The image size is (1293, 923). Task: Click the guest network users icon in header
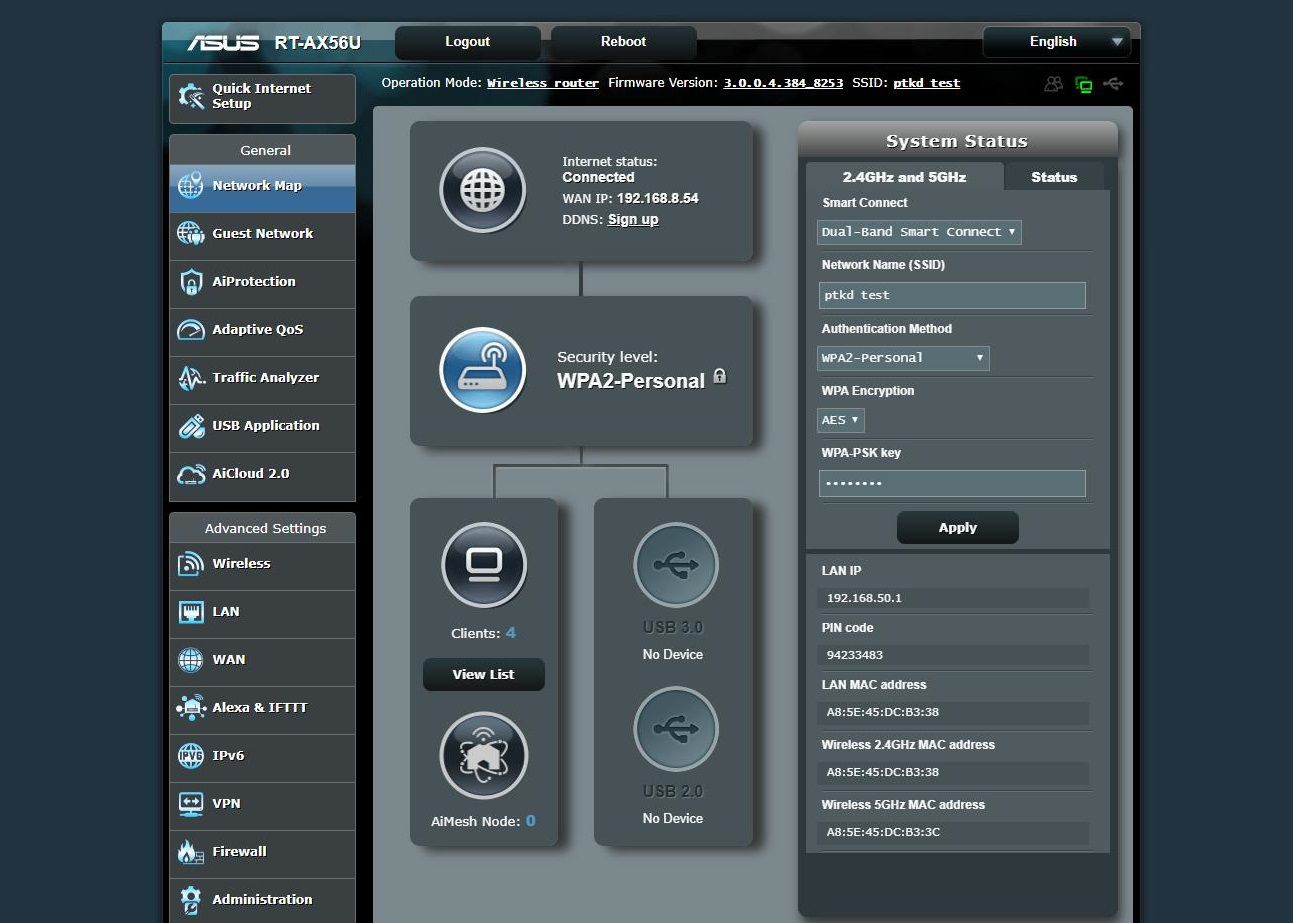point(1053,84)
